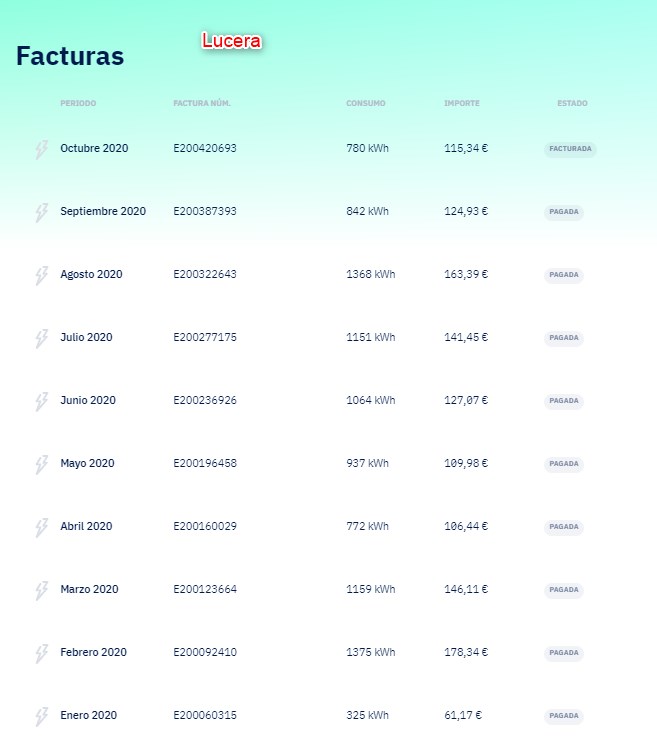Click the lightning icon beside Abril 2020
This screenshot has width=657, height=746.
coord(42,528)
